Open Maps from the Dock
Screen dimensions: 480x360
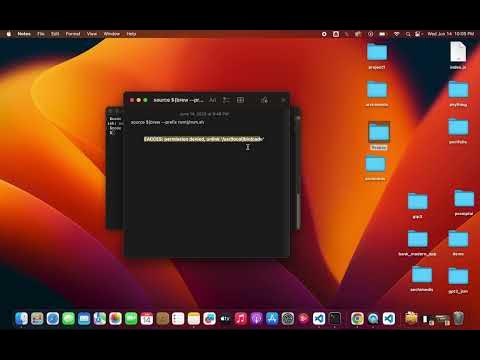(x=100, y=319)
